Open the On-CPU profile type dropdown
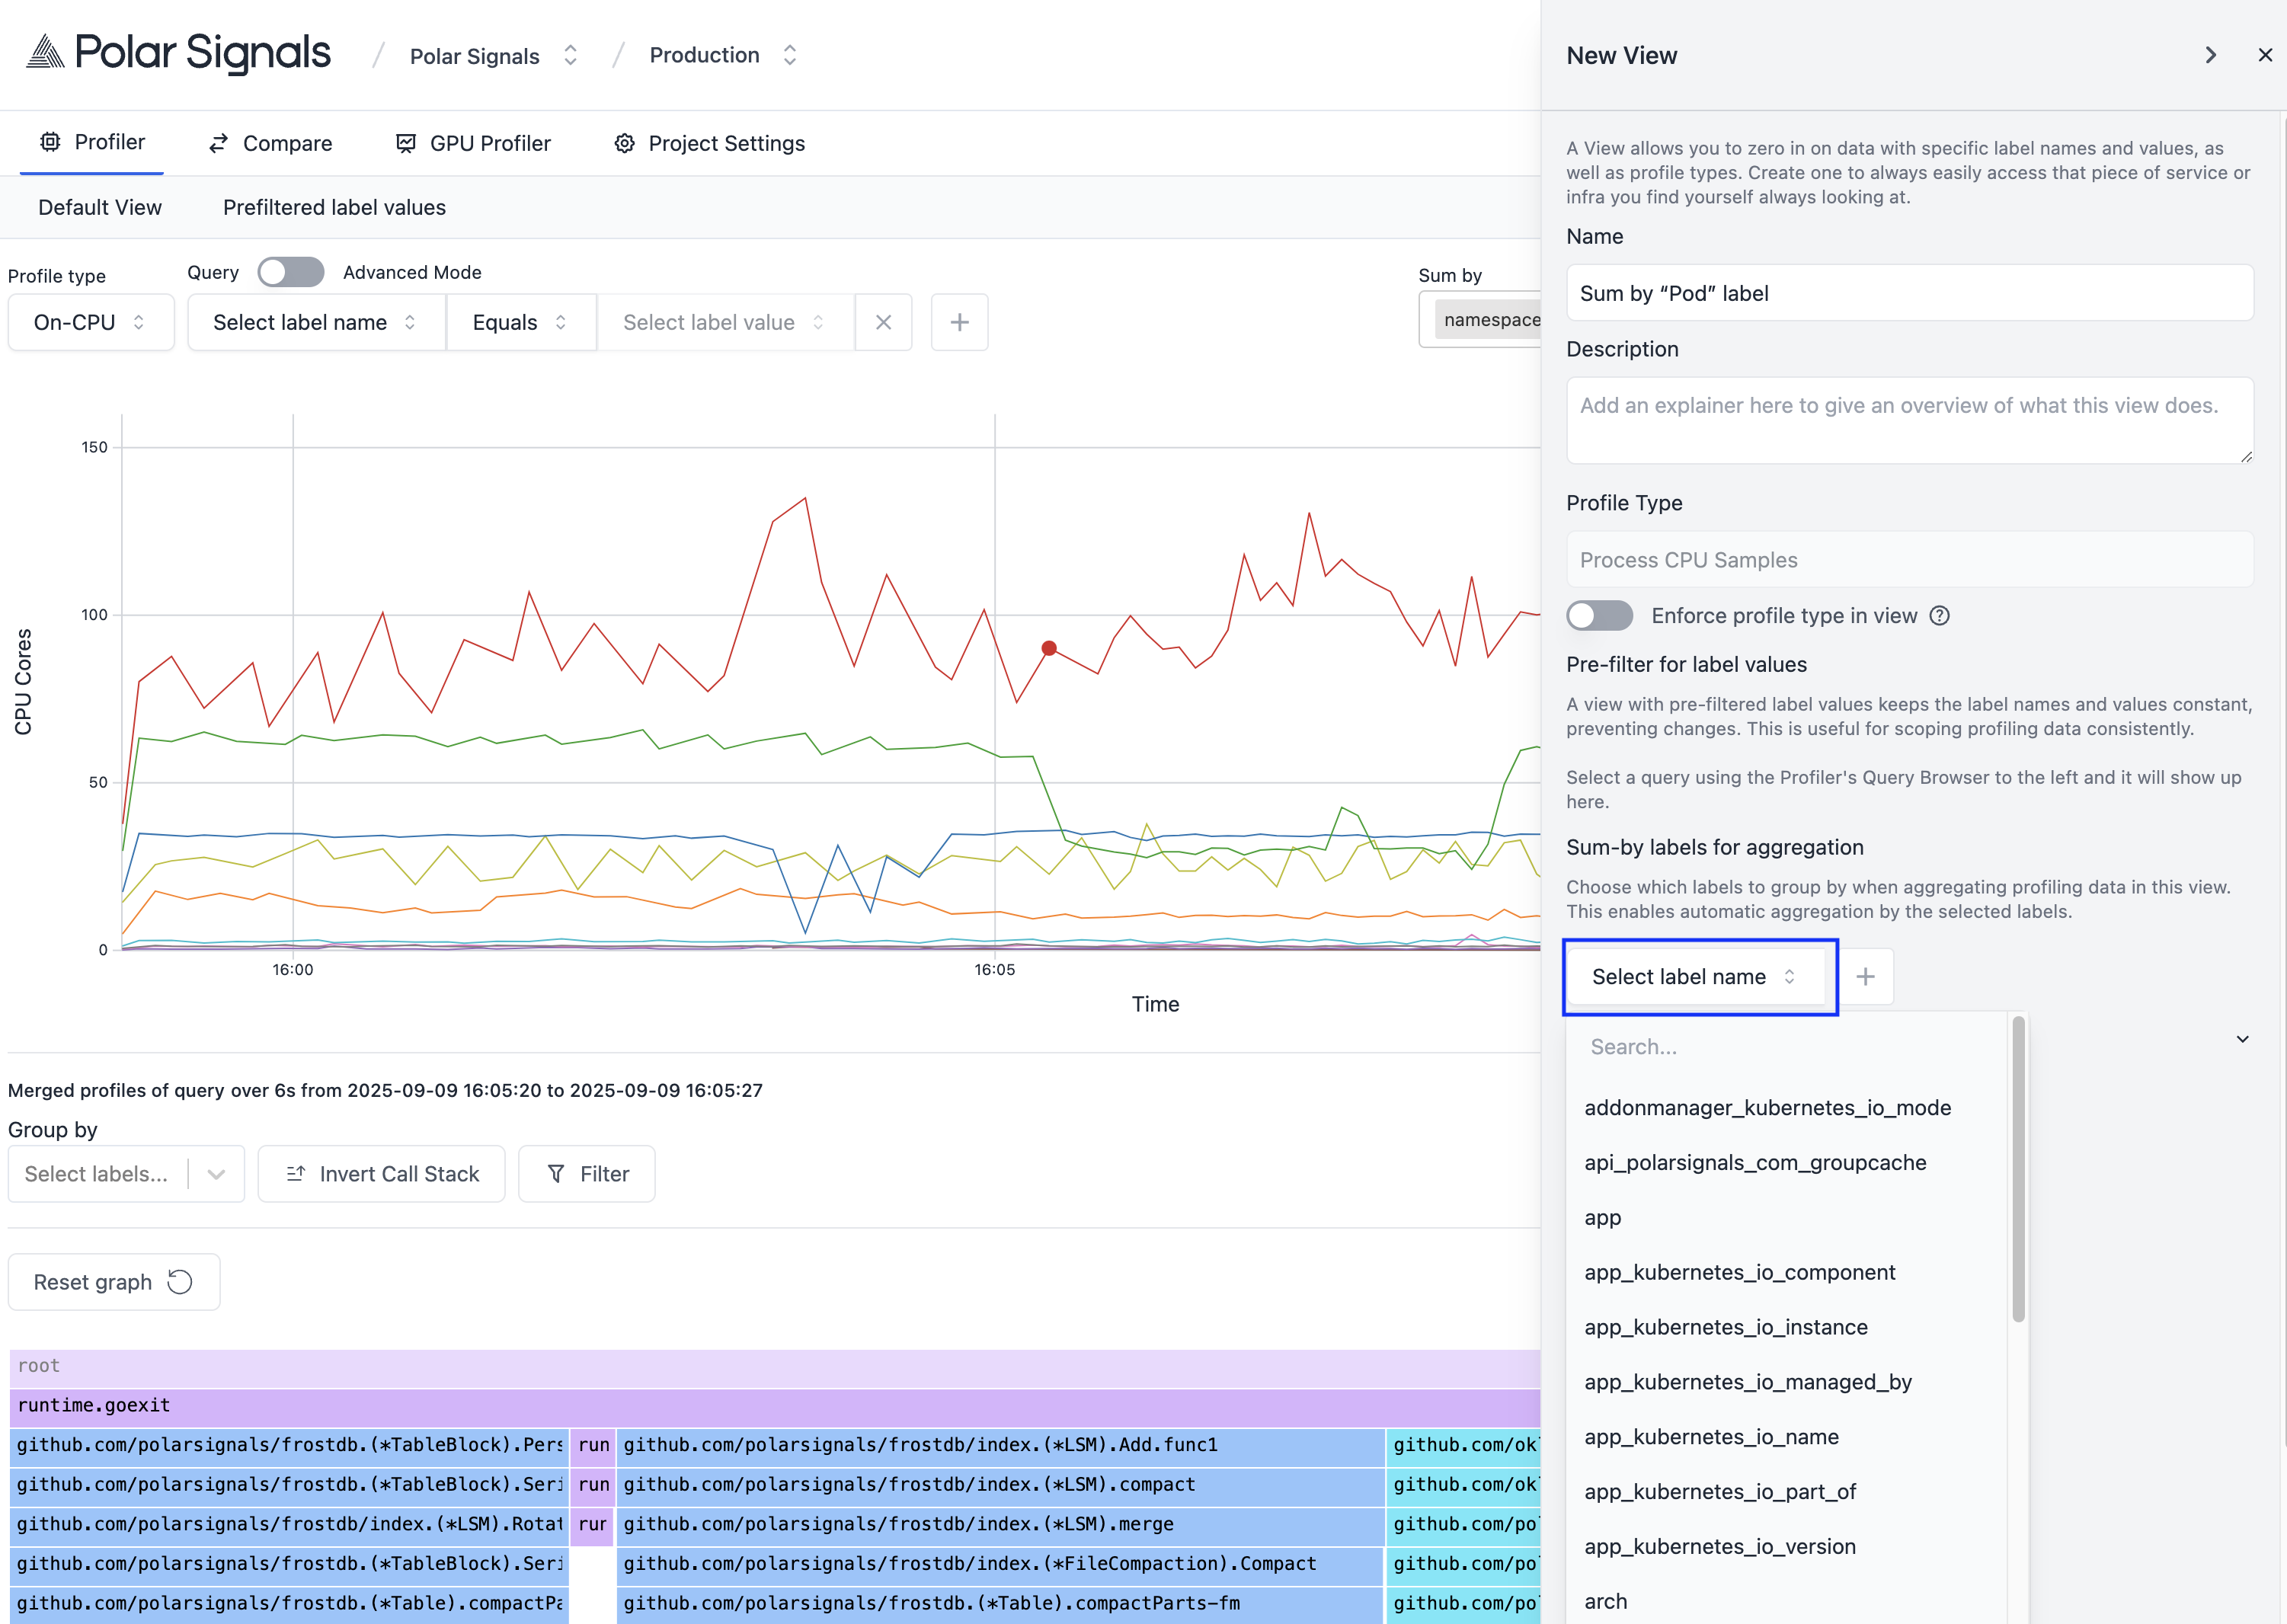The height and width of the screenshot is (1624, 2287). pos(90,322)
